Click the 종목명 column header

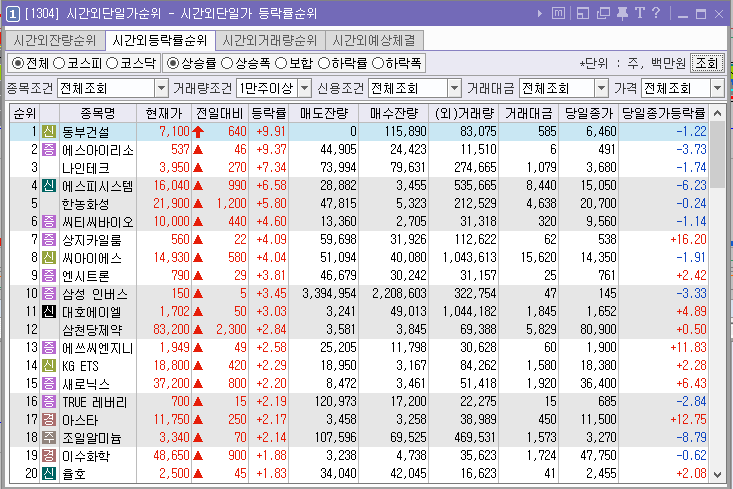pyautogui.click(x=97, y=114)
